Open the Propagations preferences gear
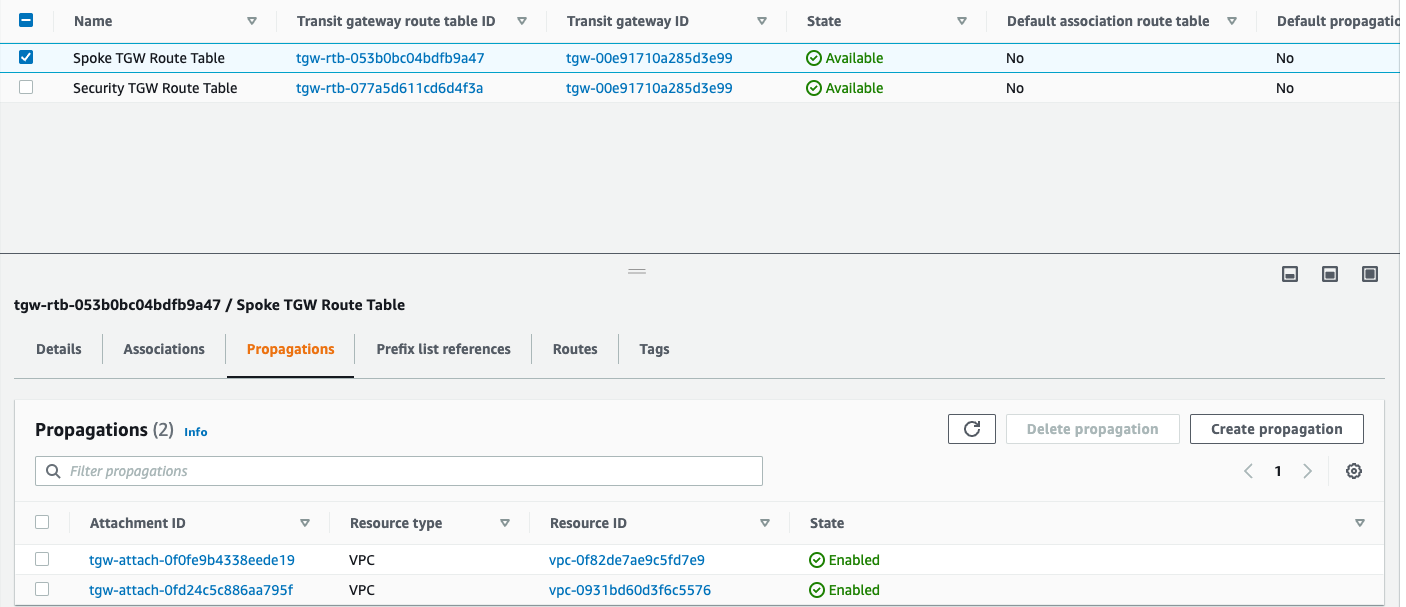Screen dimensions: 1406x607 click(x=1354, y=470)
